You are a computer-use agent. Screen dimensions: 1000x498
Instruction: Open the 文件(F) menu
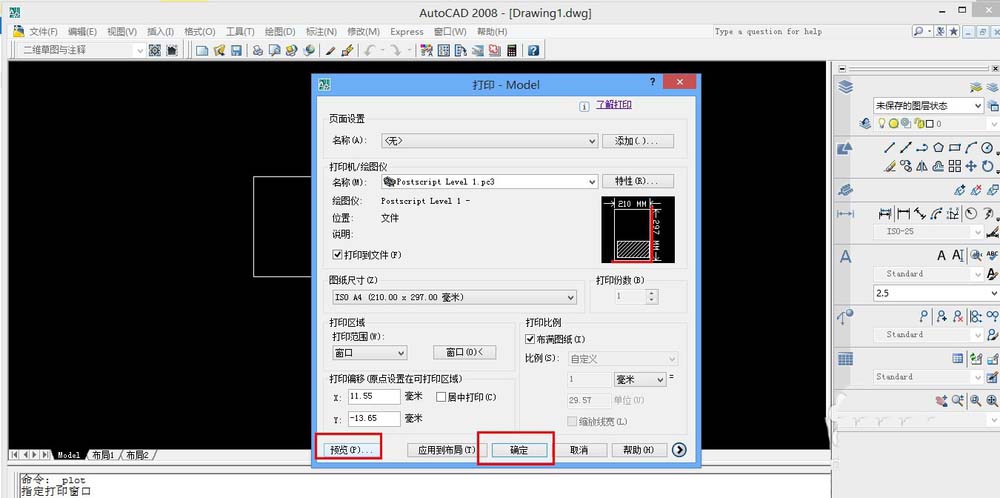click(43, 31)
